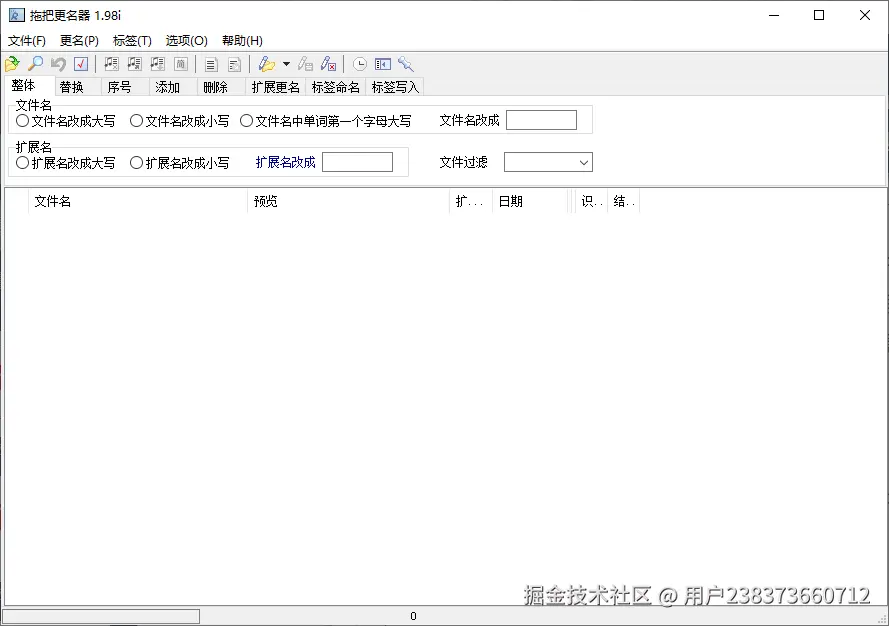889x626 pixels.
Task: 切换到替换选项卡
Action: coord(72,87)
